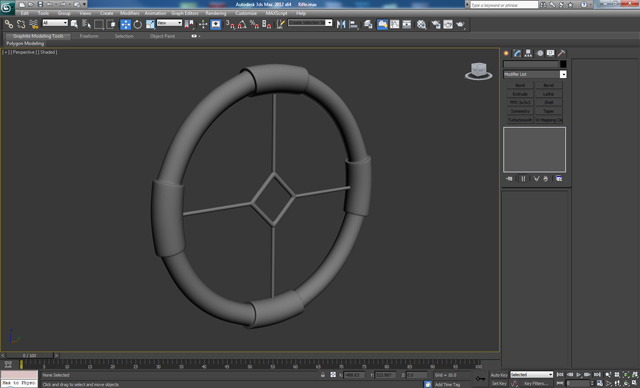The image size is (640, 388).
Task: Open the Tools menu
Action: [43, 13]
